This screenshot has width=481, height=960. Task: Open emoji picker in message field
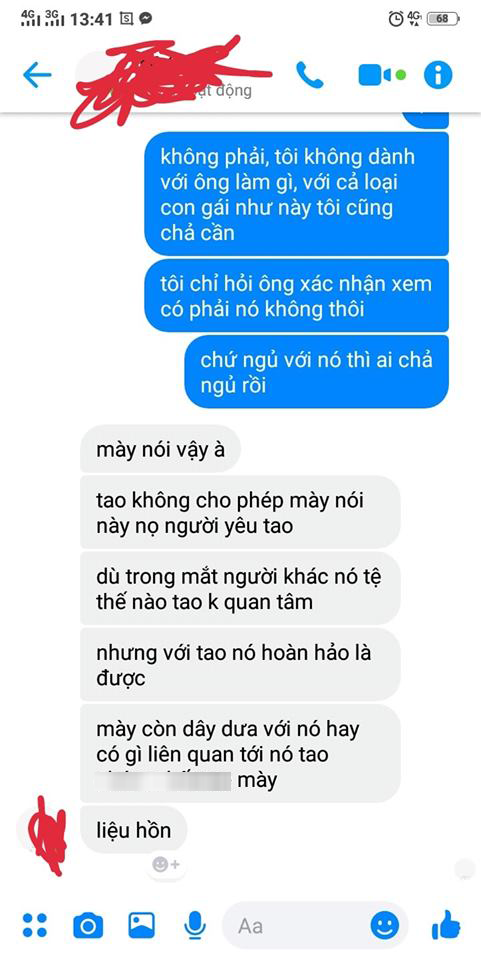pos(385,925)
